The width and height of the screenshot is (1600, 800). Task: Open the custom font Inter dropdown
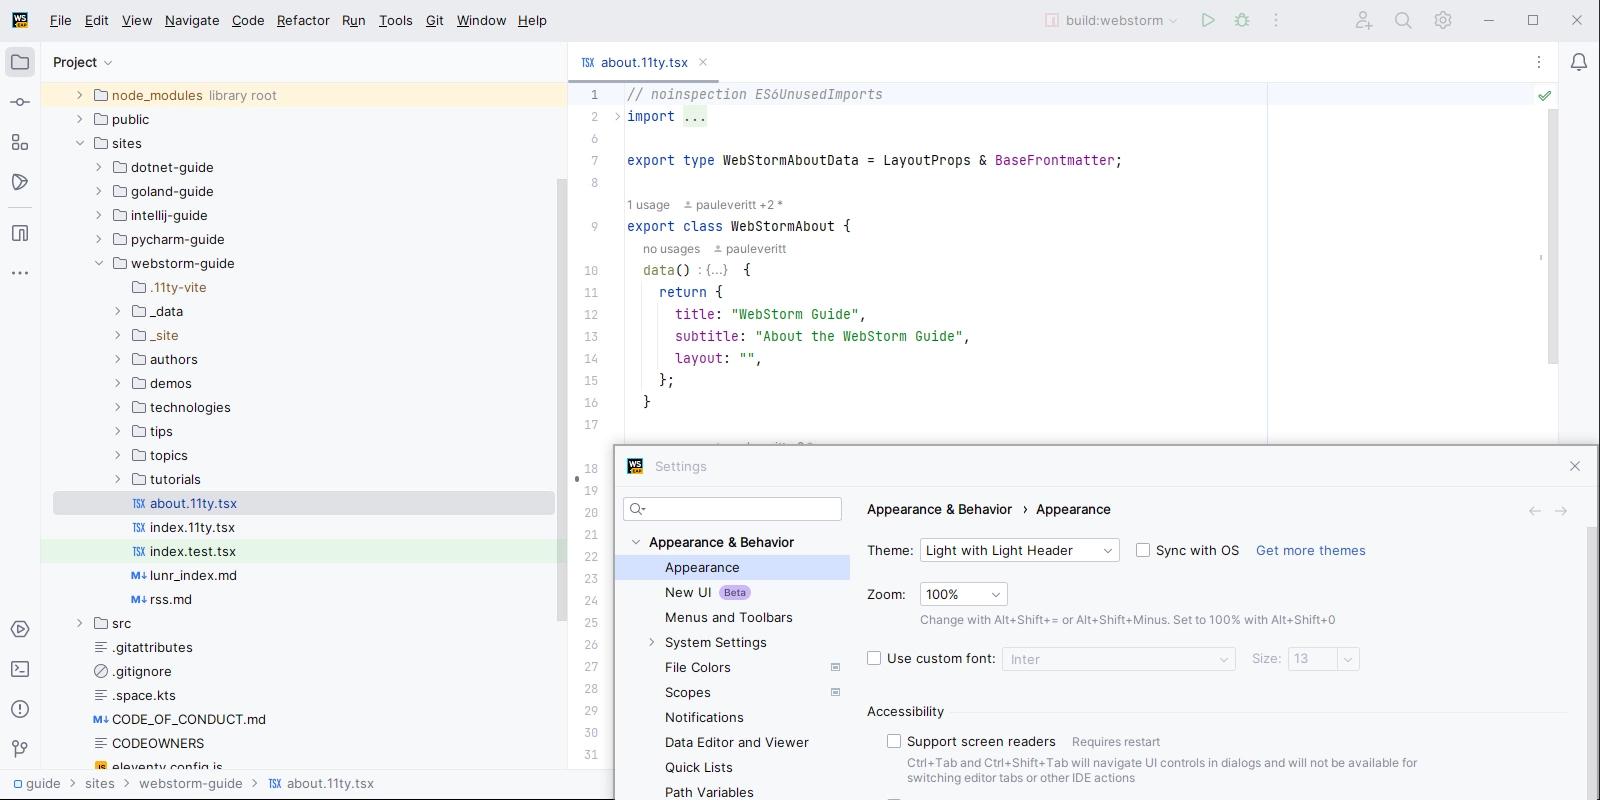click(1119, 659)
